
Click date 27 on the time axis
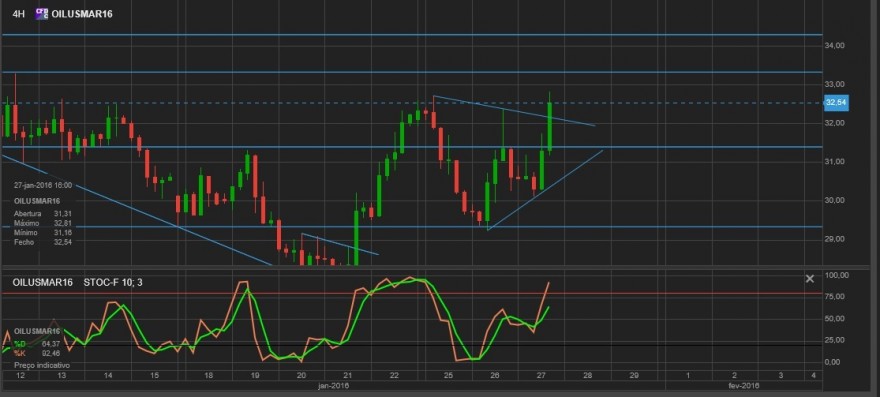point(541,375)
